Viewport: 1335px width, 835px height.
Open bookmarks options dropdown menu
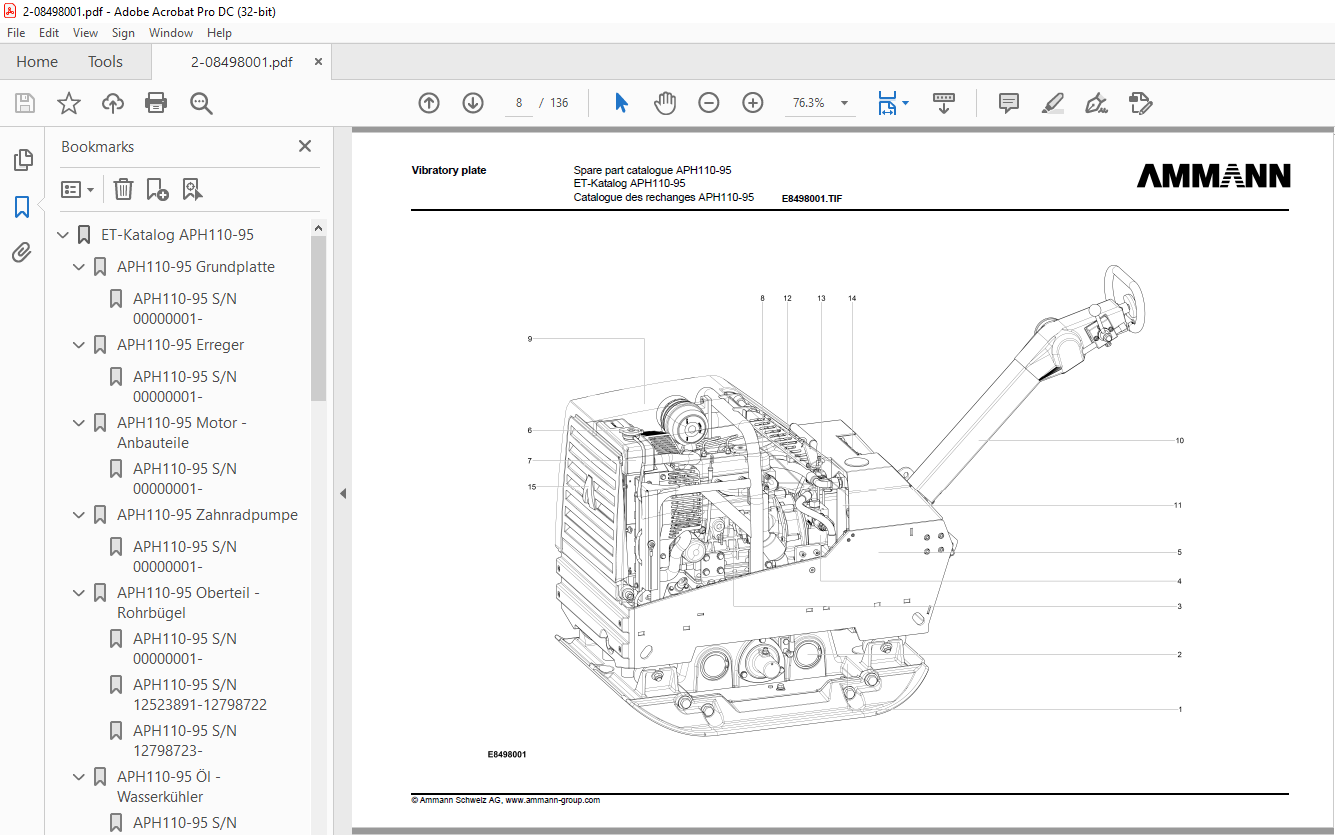[77, 189]
